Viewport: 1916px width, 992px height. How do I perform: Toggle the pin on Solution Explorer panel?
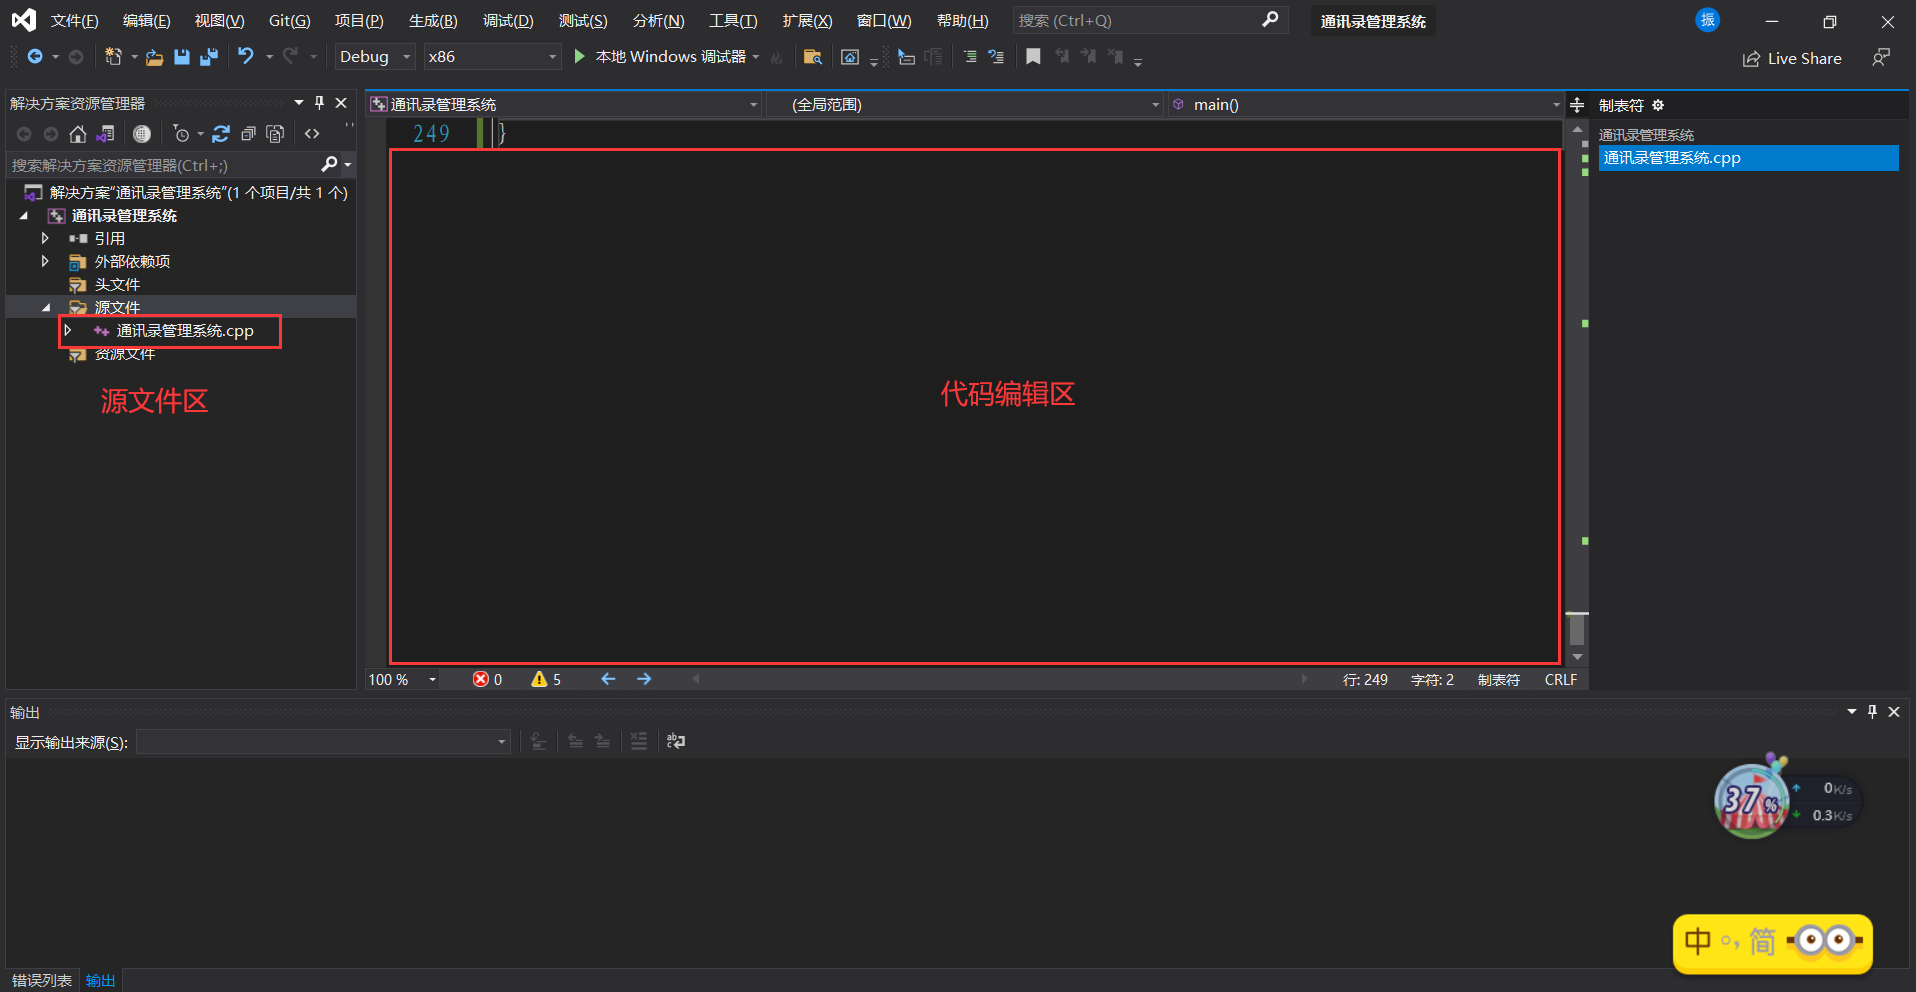pyautogui.click(x=320, y=103)
